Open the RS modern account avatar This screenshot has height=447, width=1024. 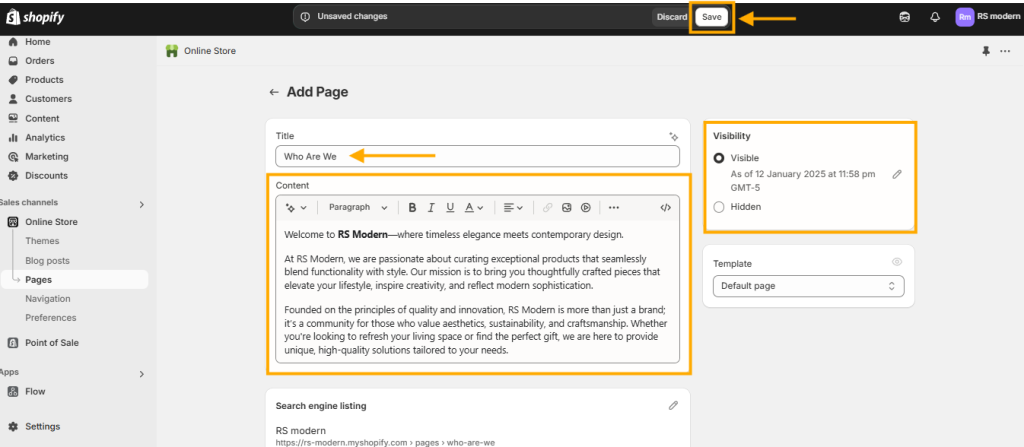(965, 18)
